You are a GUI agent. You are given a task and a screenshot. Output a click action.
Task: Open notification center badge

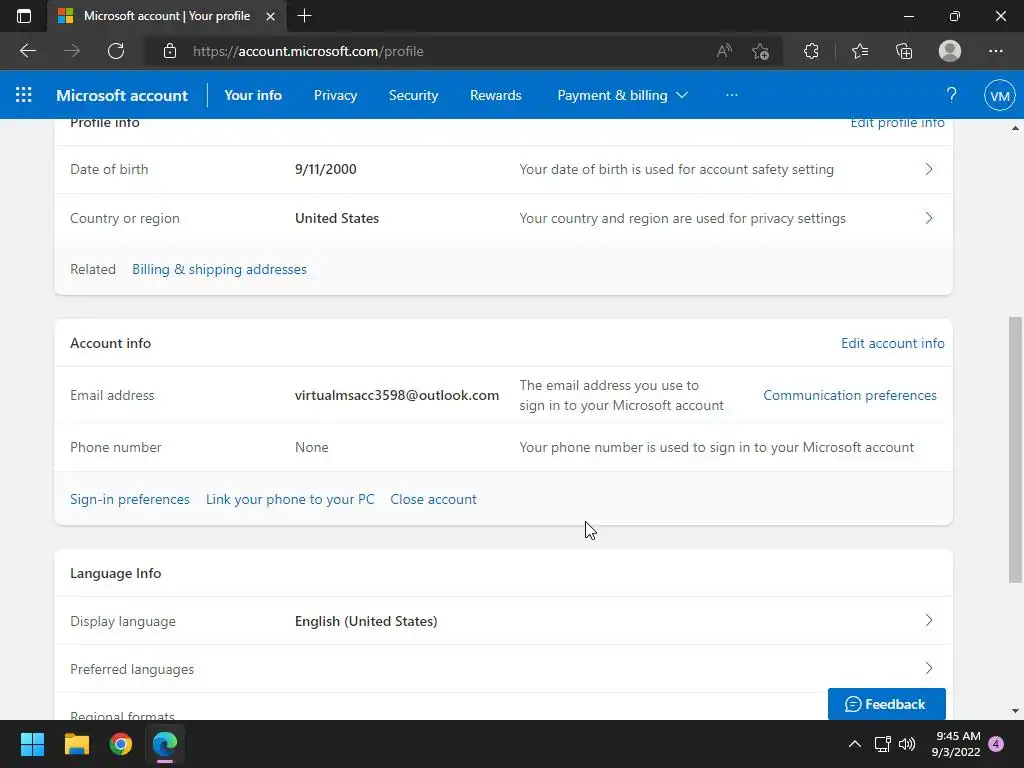(x=996, y=744)
